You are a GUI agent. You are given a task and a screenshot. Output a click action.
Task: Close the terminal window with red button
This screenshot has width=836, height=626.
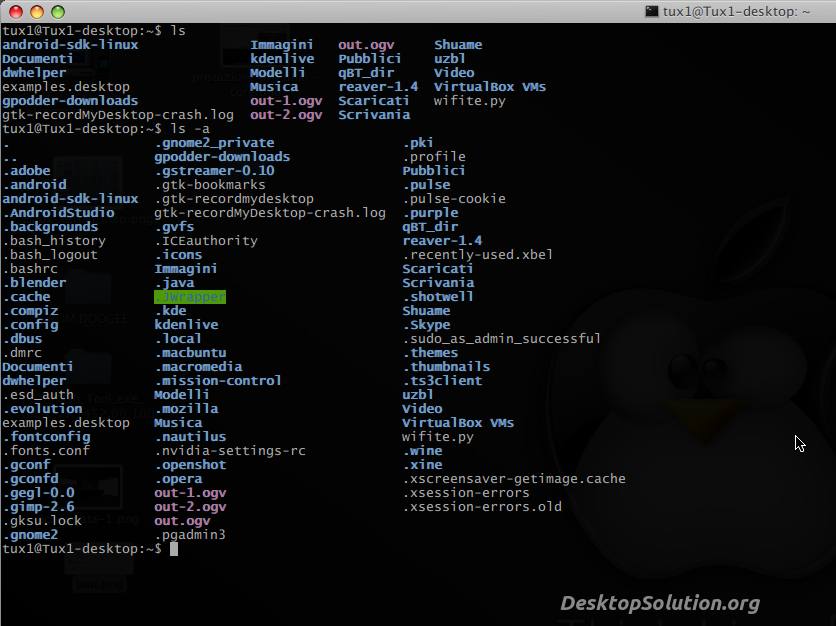click(x=14, y=12)
